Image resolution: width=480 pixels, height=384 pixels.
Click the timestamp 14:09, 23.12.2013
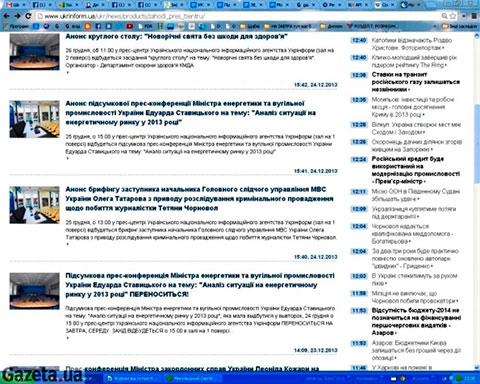coord(315,350)
